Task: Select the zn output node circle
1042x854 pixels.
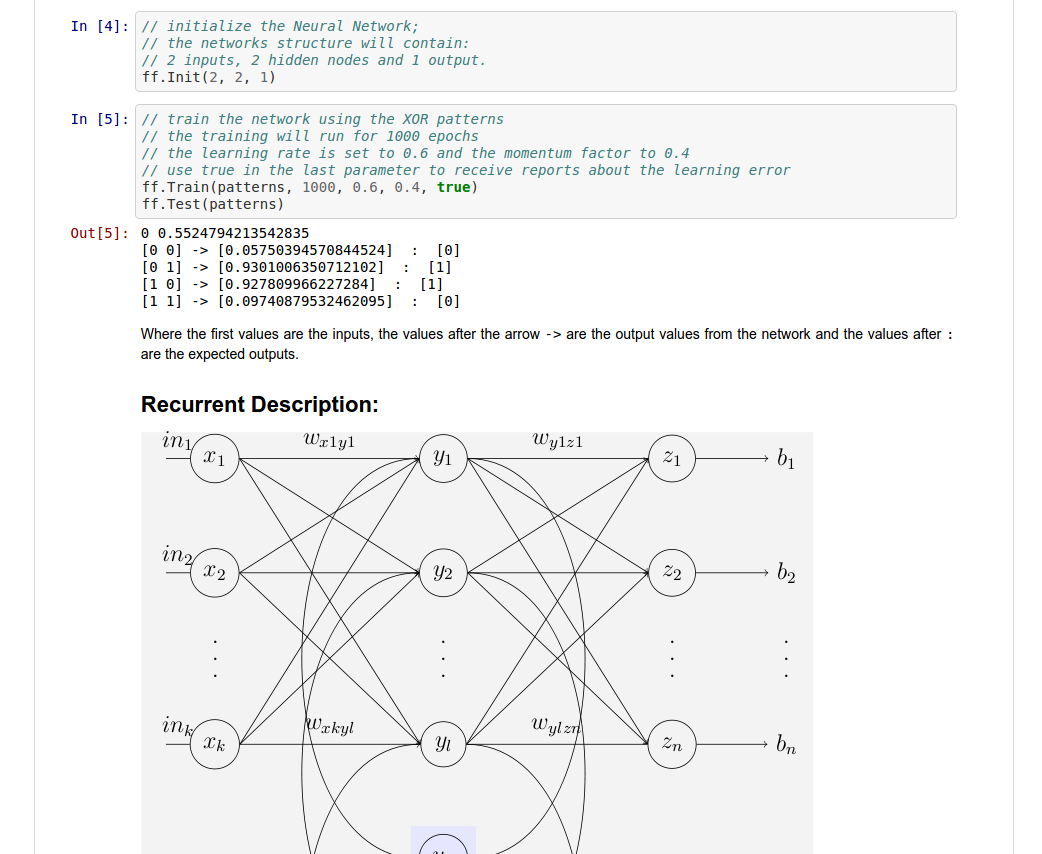Action: [x=672, y=744]
